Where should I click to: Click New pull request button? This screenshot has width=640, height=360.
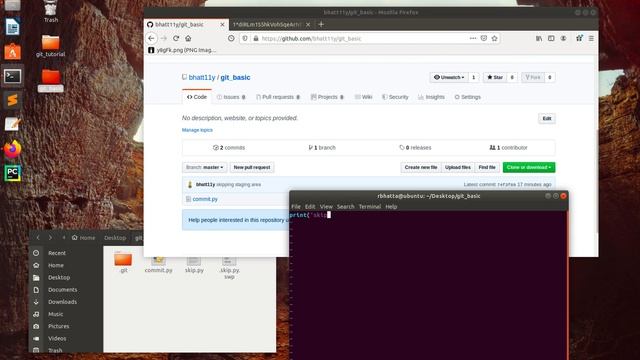click(252, 167)
